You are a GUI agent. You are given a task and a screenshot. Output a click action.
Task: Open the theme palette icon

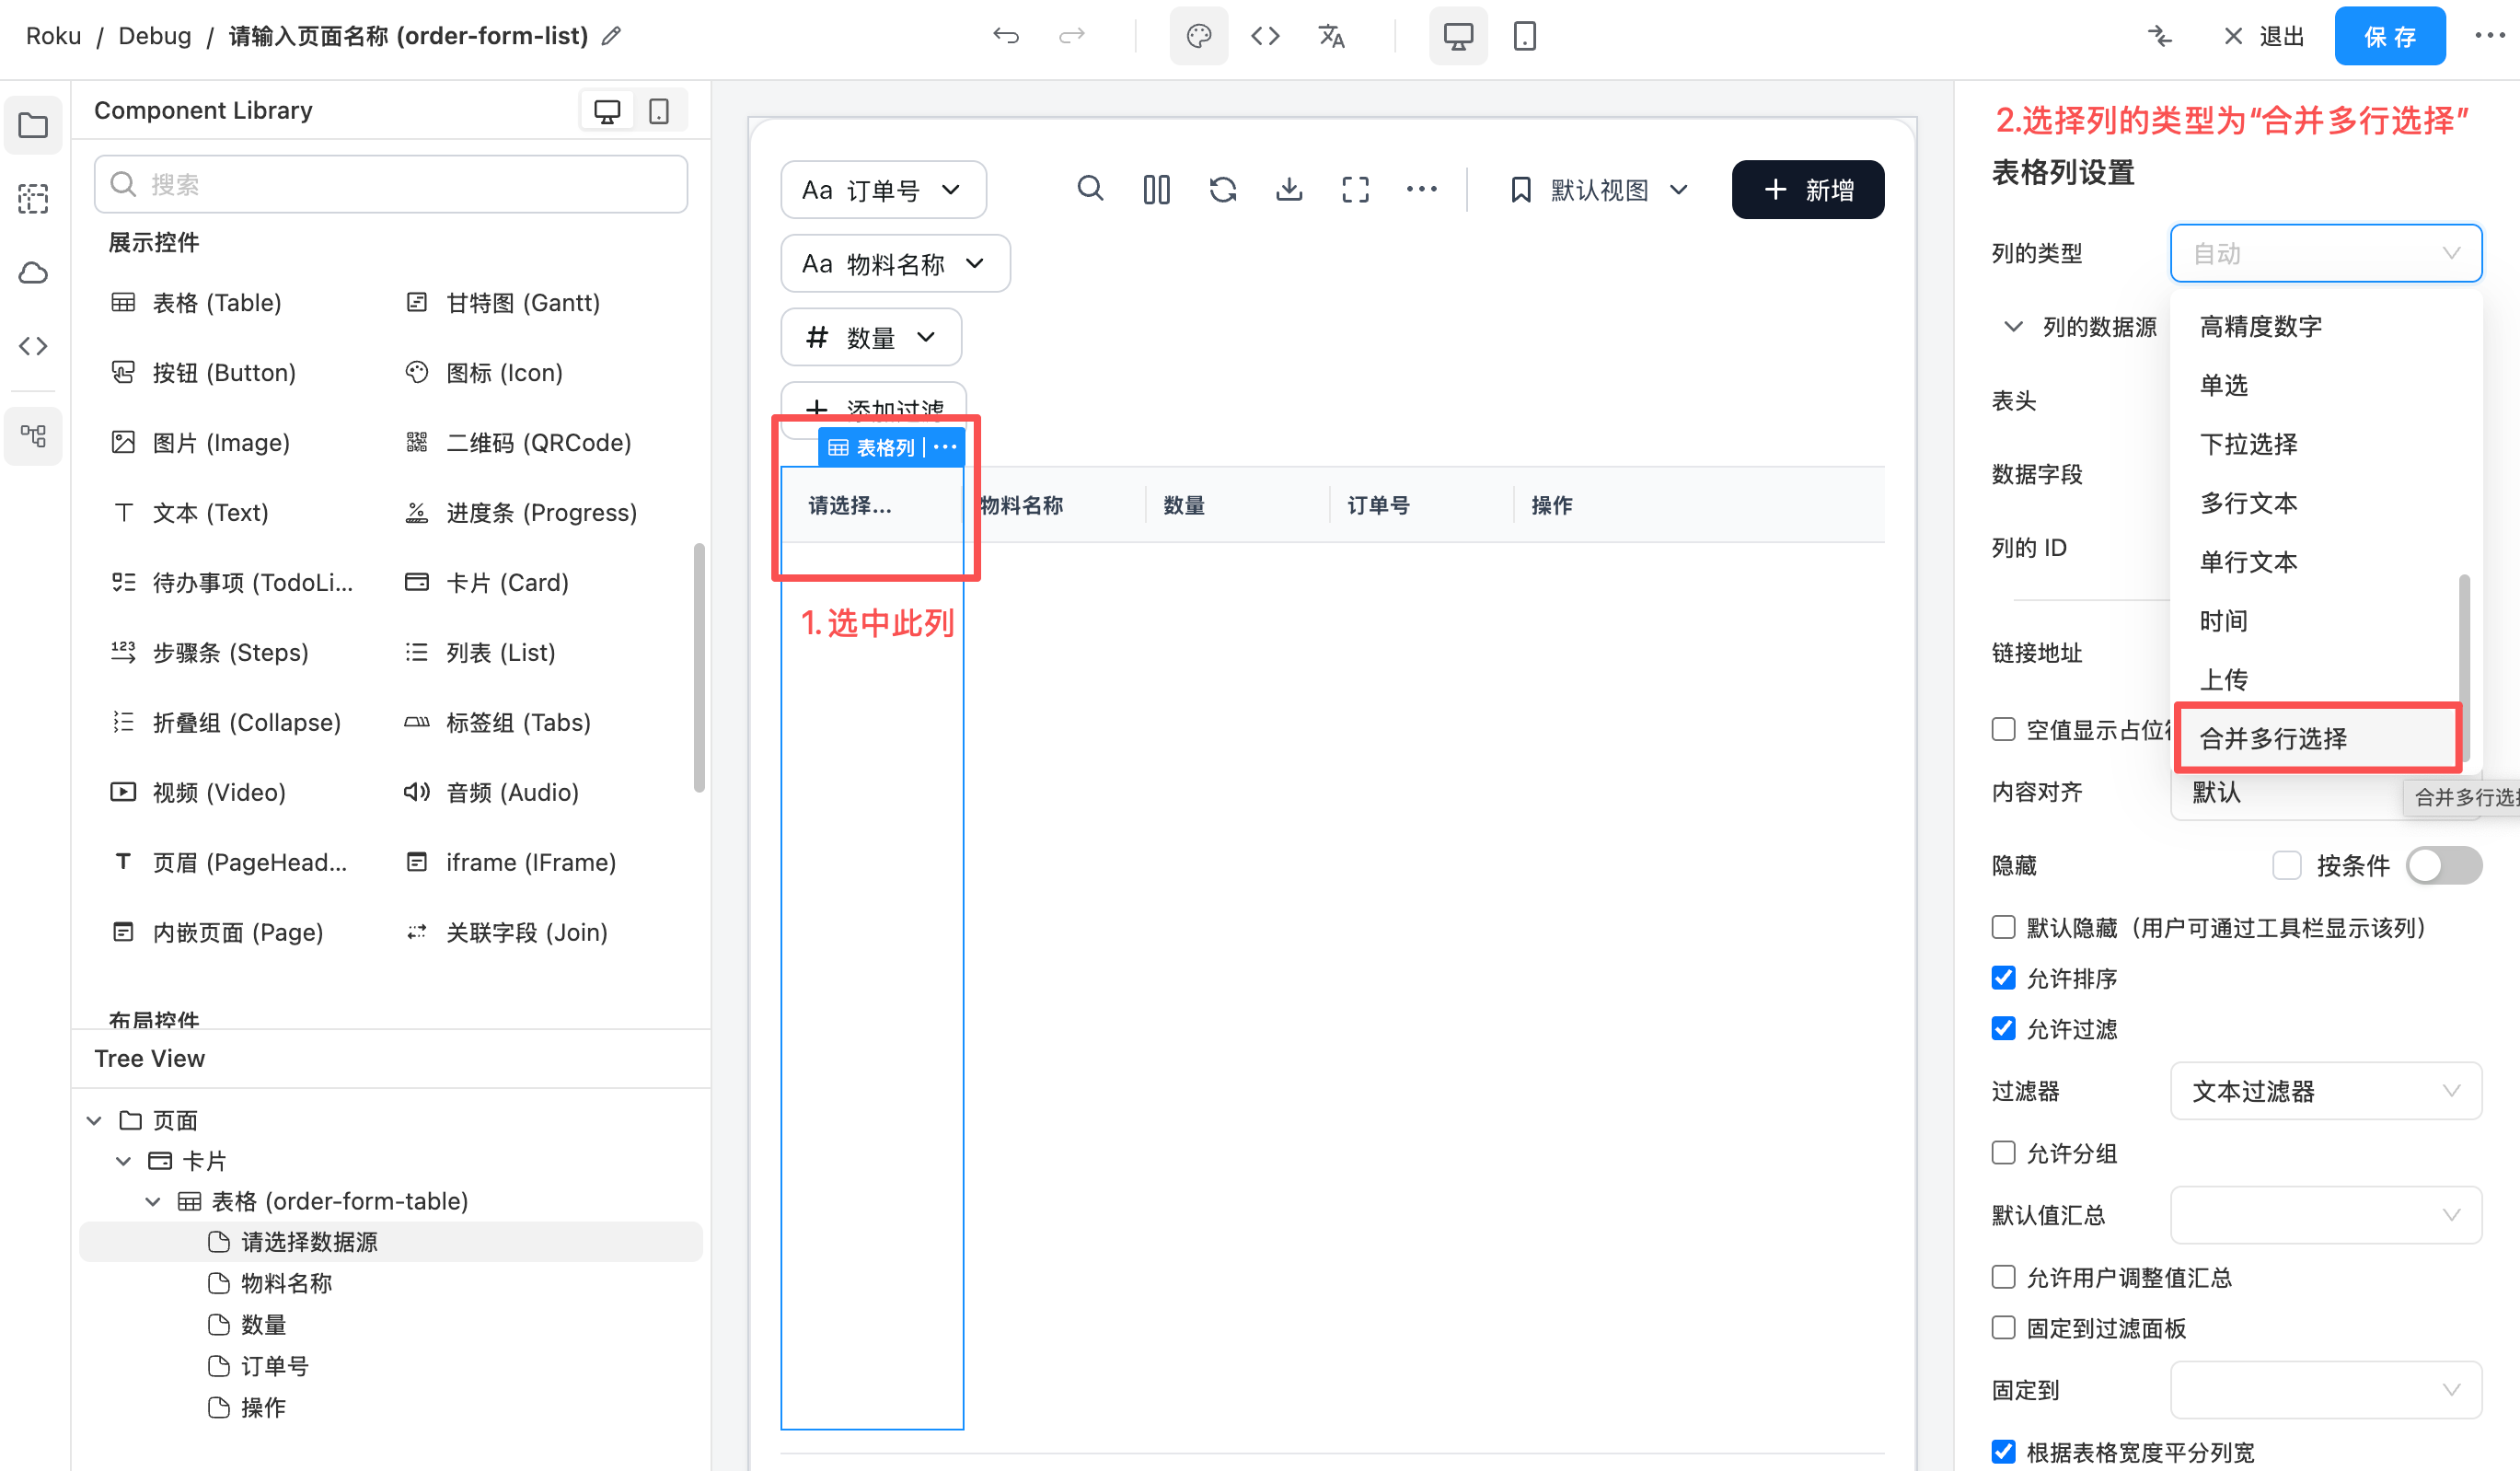coord(1199,37)
